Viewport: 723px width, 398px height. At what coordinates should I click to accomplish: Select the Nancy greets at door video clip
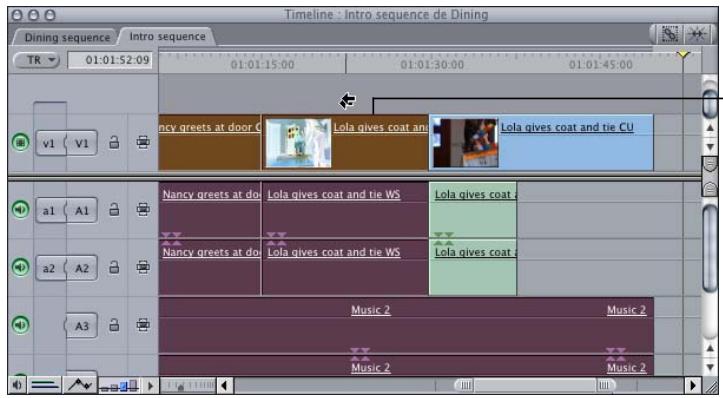click(x=210, y=143)
